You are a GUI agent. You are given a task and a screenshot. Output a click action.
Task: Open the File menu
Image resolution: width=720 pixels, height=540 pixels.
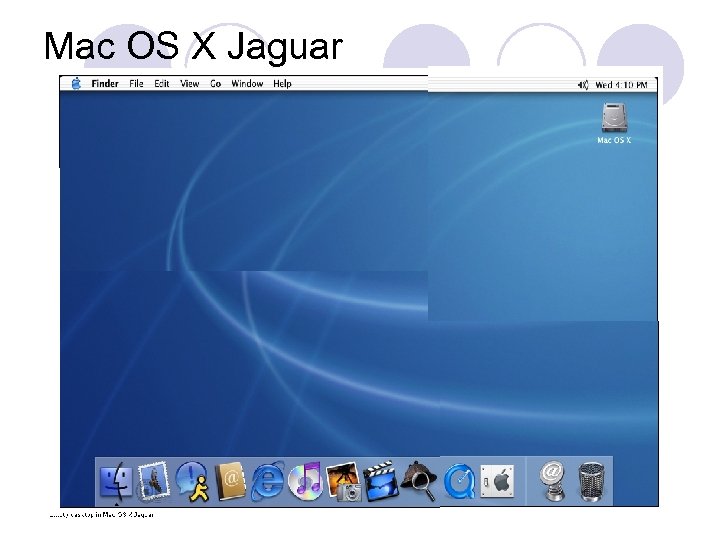[x=136, y=84]
